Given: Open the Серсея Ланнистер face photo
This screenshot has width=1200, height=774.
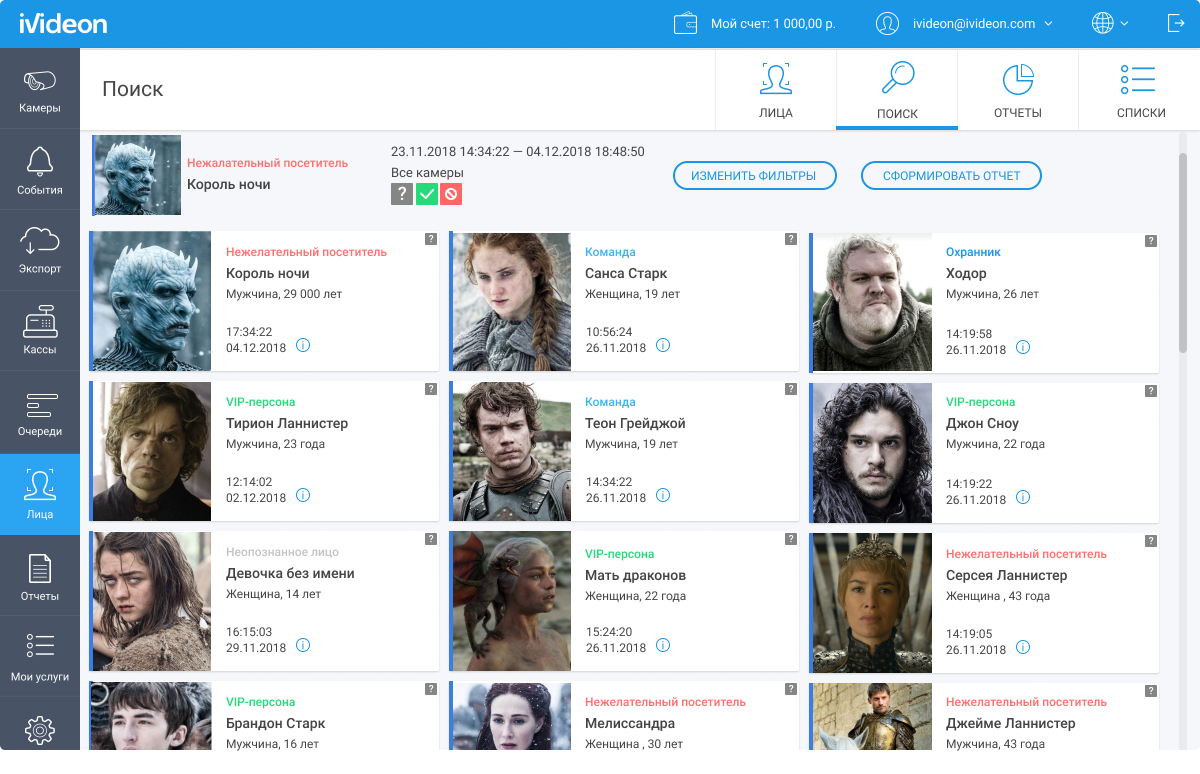Looking at the screenshot, I should tap(872, 601).
